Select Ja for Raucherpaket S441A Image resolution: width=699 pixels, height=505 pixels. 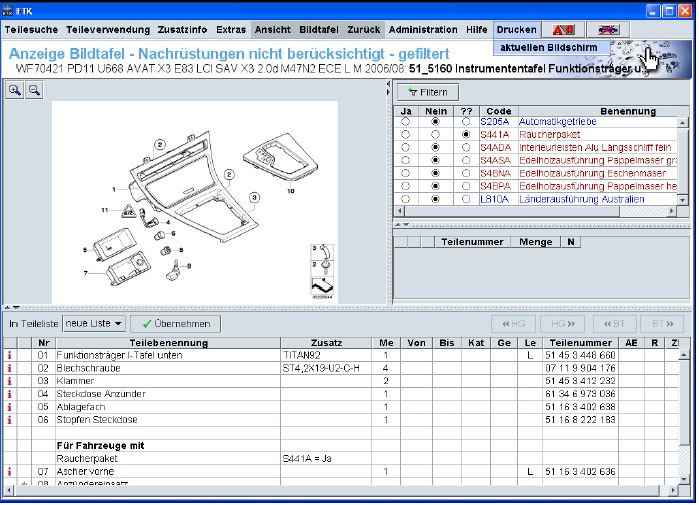click(x=405, y=134)
